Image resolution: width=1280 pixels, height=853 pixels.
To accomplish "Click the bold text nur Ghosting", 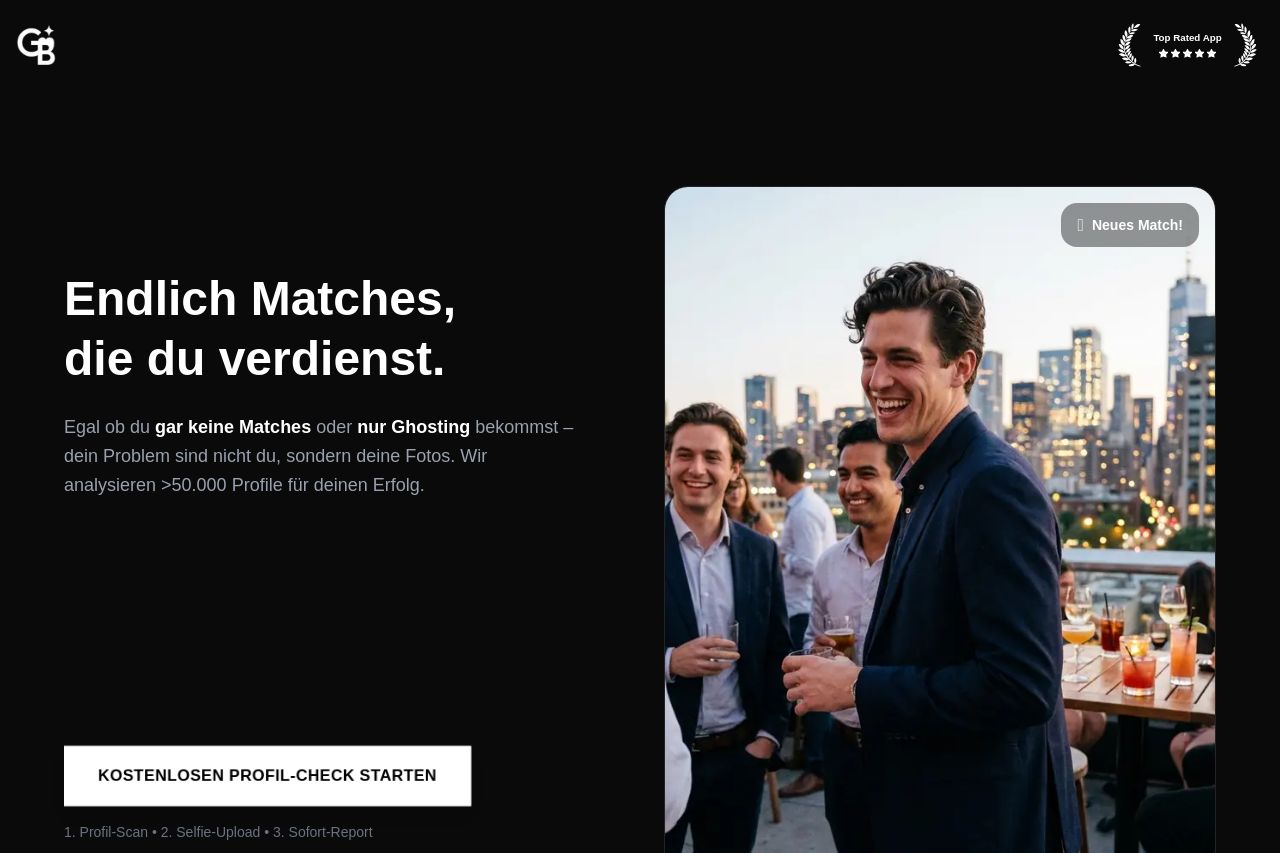I will [413, 427].
